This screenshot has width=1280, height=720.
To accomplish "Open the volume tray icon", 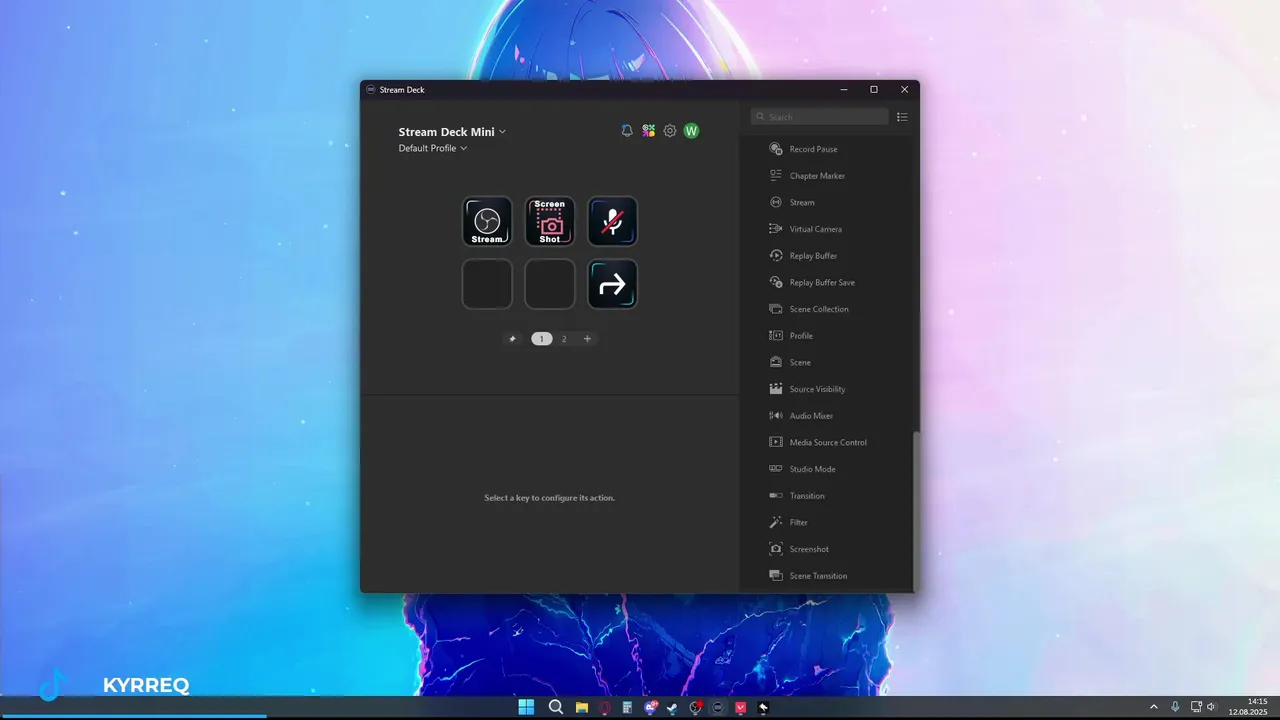I will [x=1211, y=707].
